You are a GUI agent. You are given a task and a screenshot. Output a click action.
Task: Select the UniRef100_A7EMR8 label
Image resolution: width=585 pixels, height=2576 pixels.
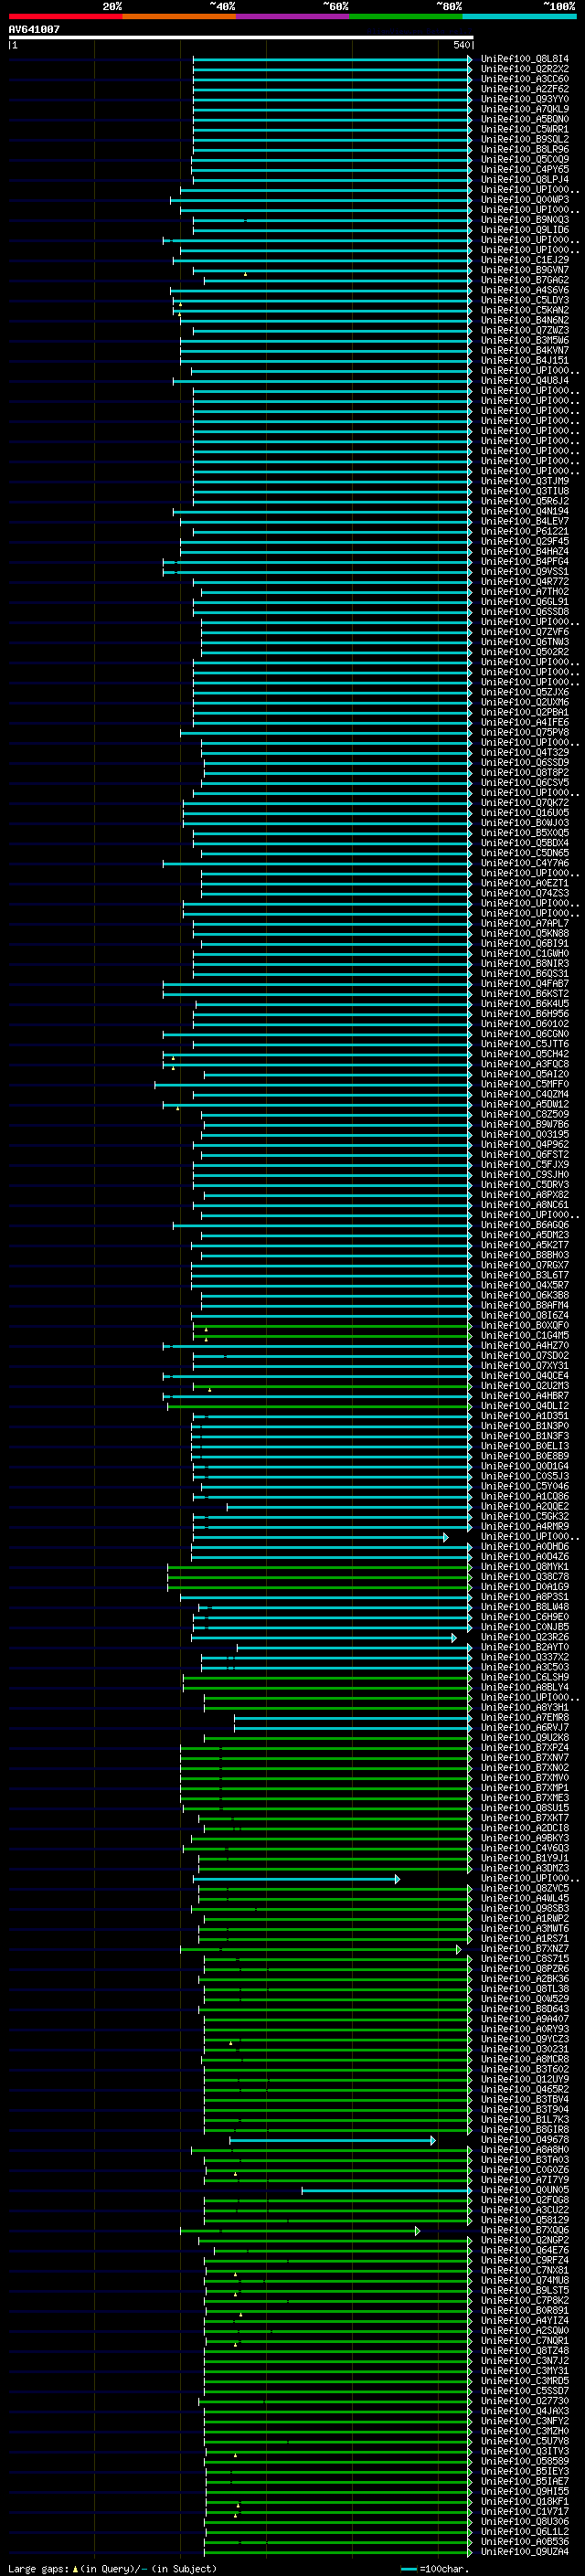[524, 1718]
